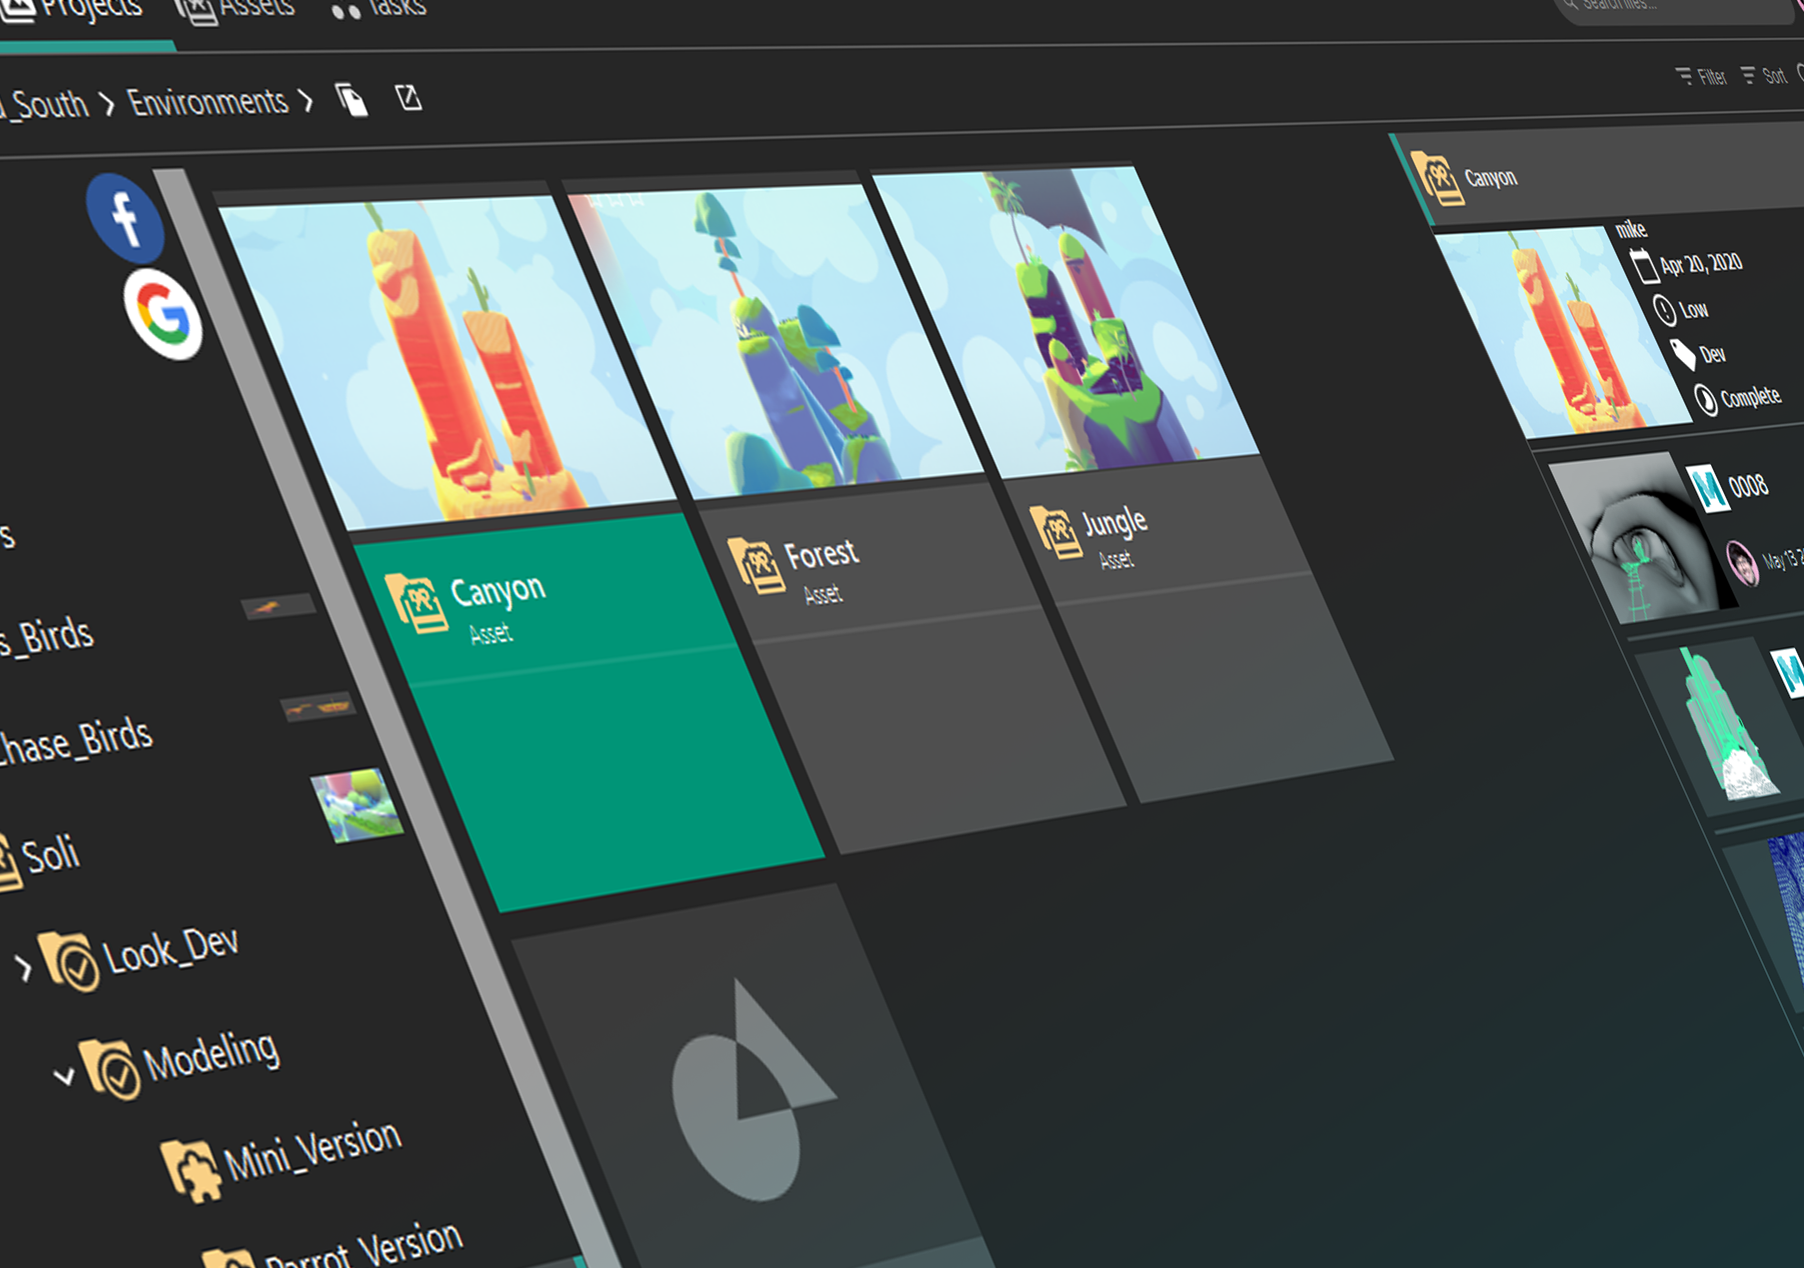The height and width of the screenshot is (1268, 1804).
Task: Collapse the Modeling tree folder
Action: 64,1076
